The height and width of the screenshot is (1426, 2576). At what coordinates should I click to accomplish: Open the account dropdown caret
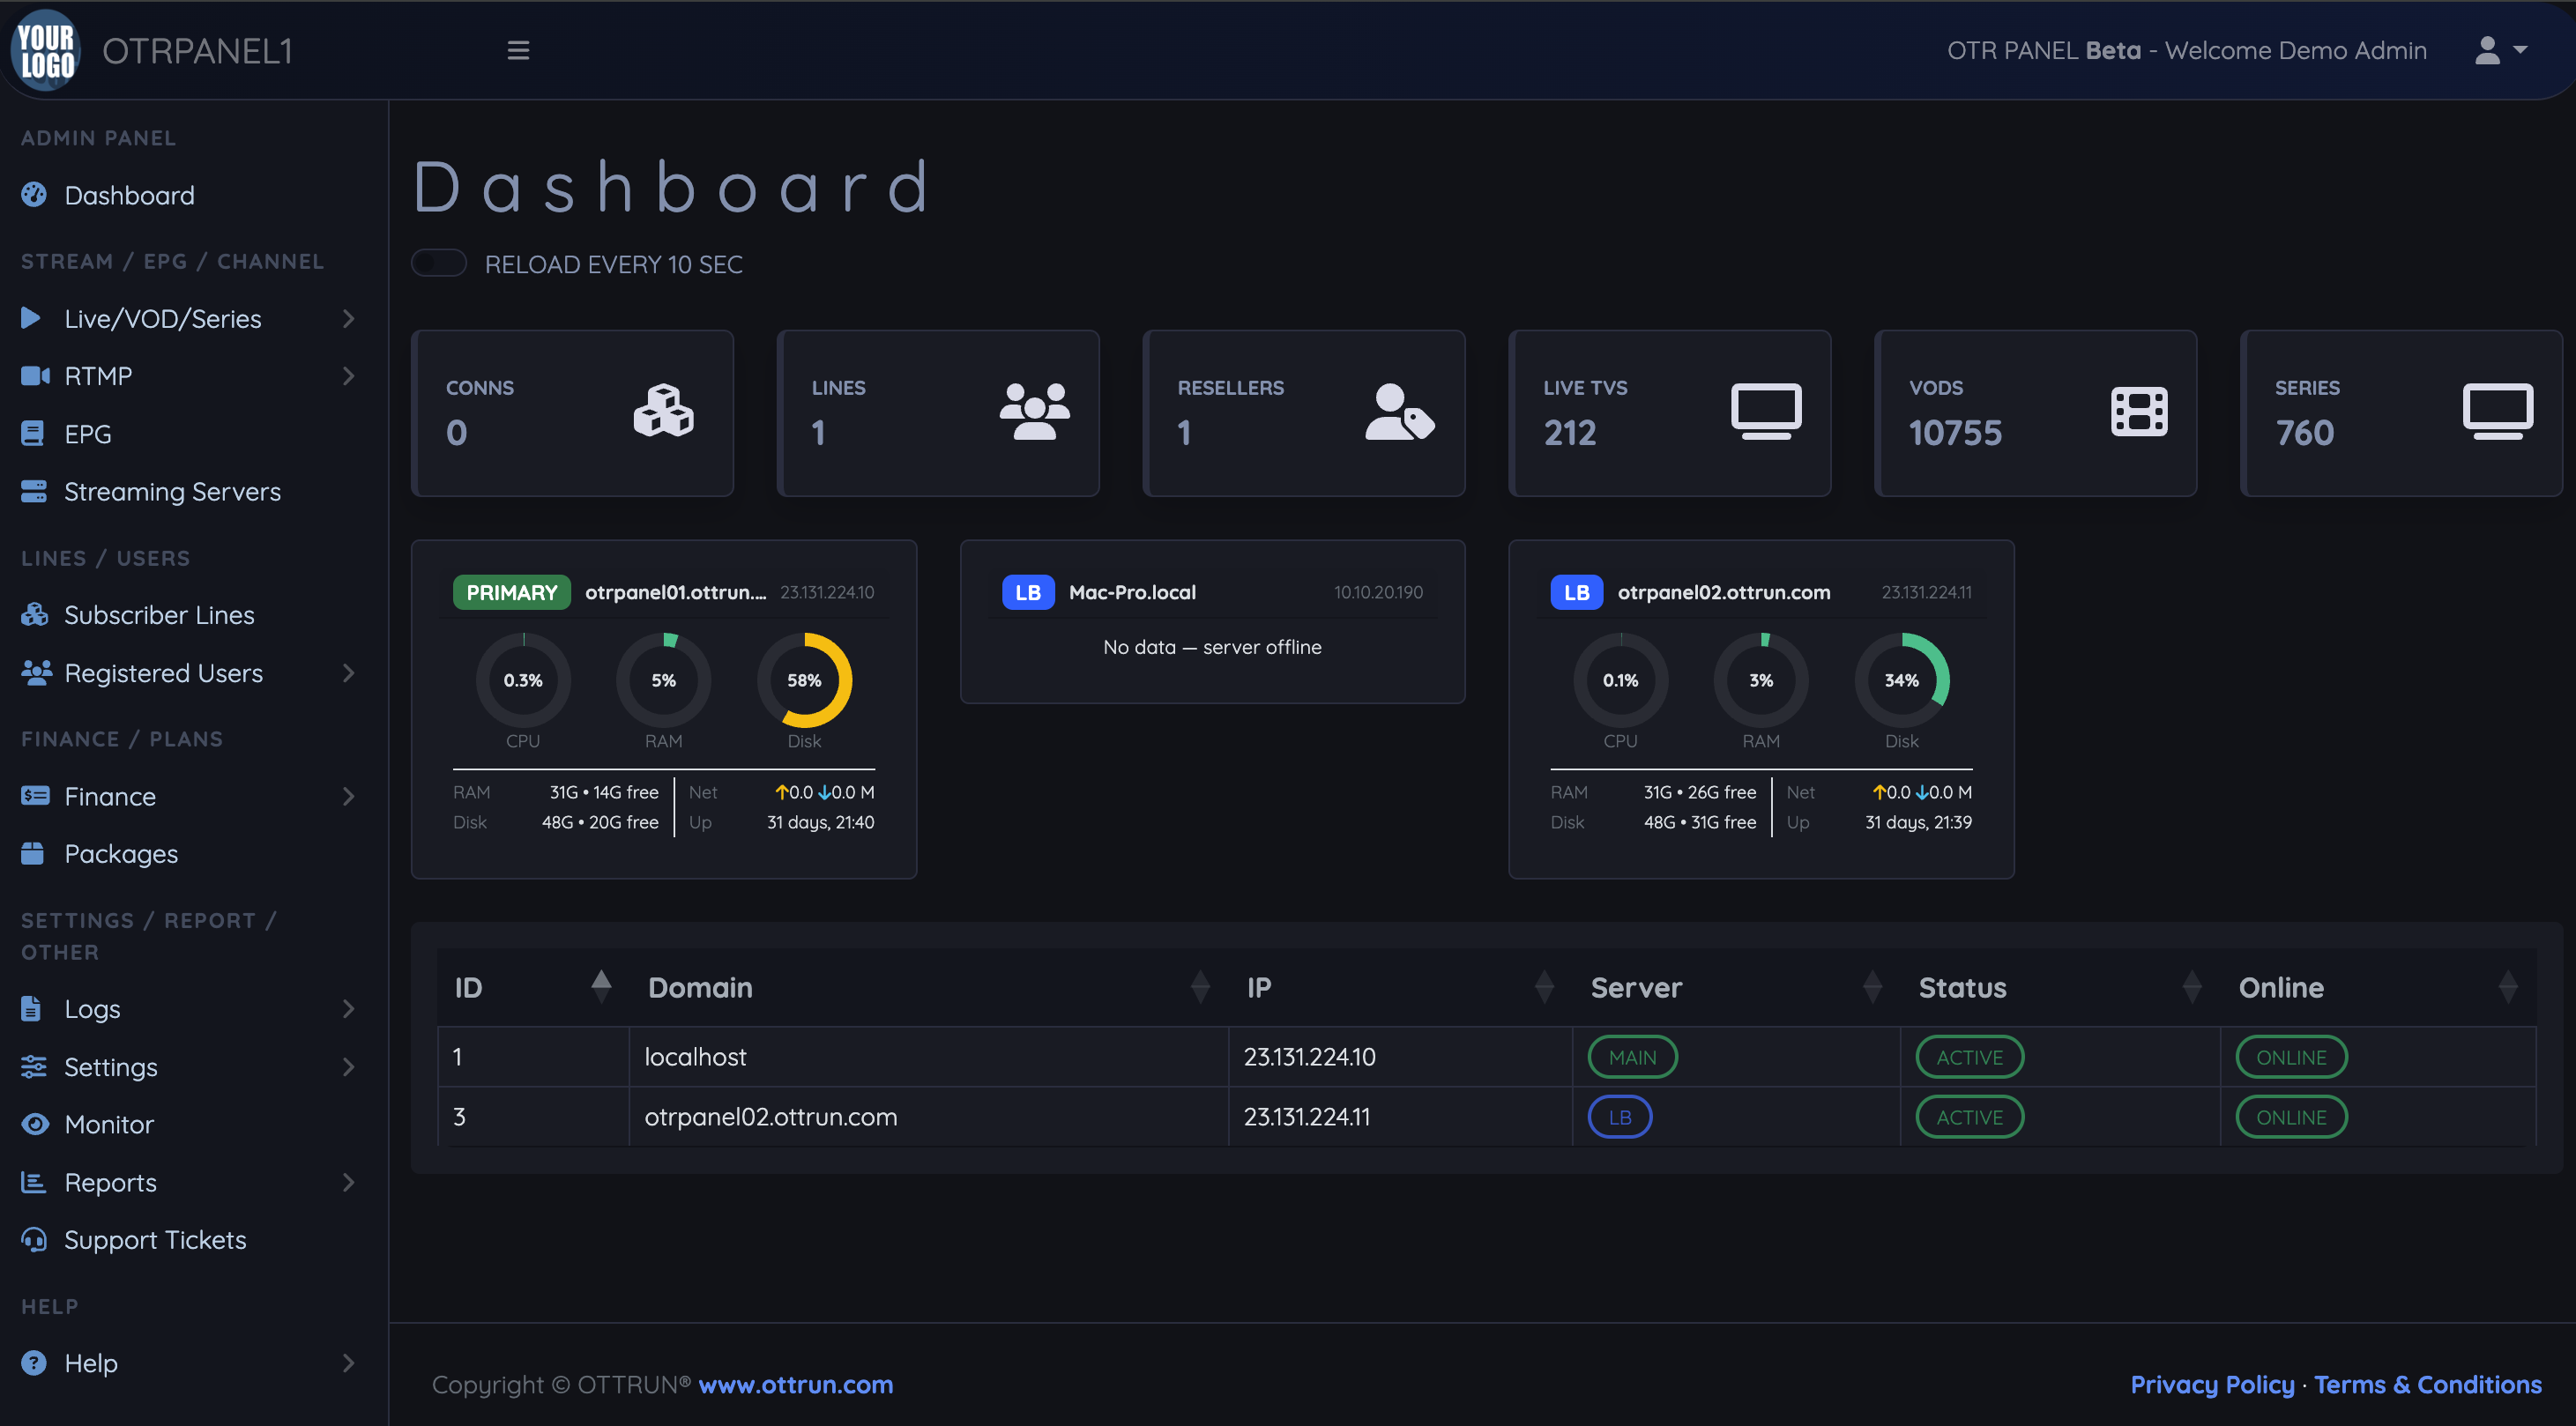point(2520,50)
